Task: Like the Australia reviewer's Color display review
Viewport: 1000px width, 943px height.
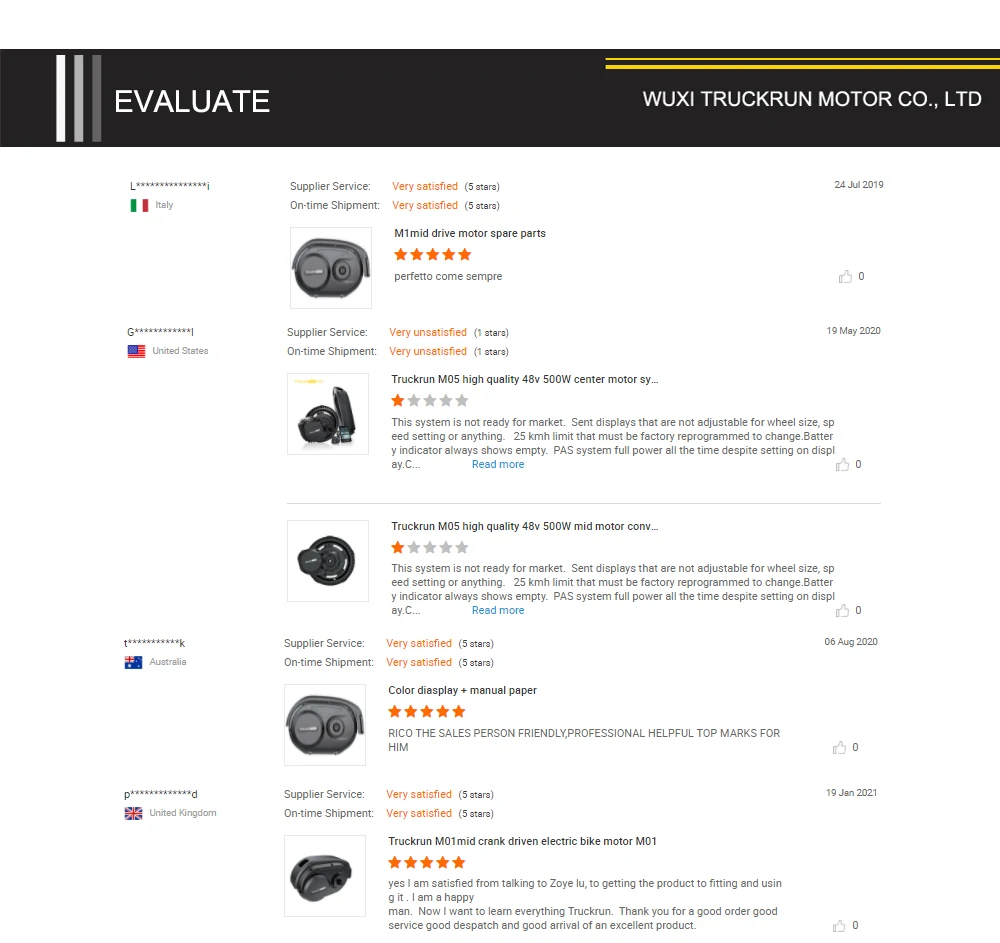Action: tap(839, 748)
